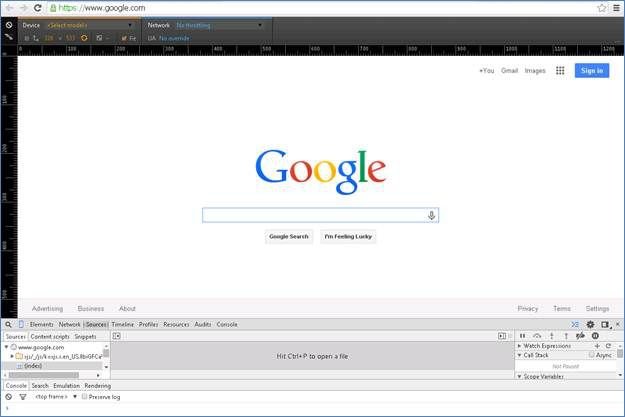Screen dimensions: 625x417
Task: Open the Device select model dropdown
Action: click(x=90, y=25)
